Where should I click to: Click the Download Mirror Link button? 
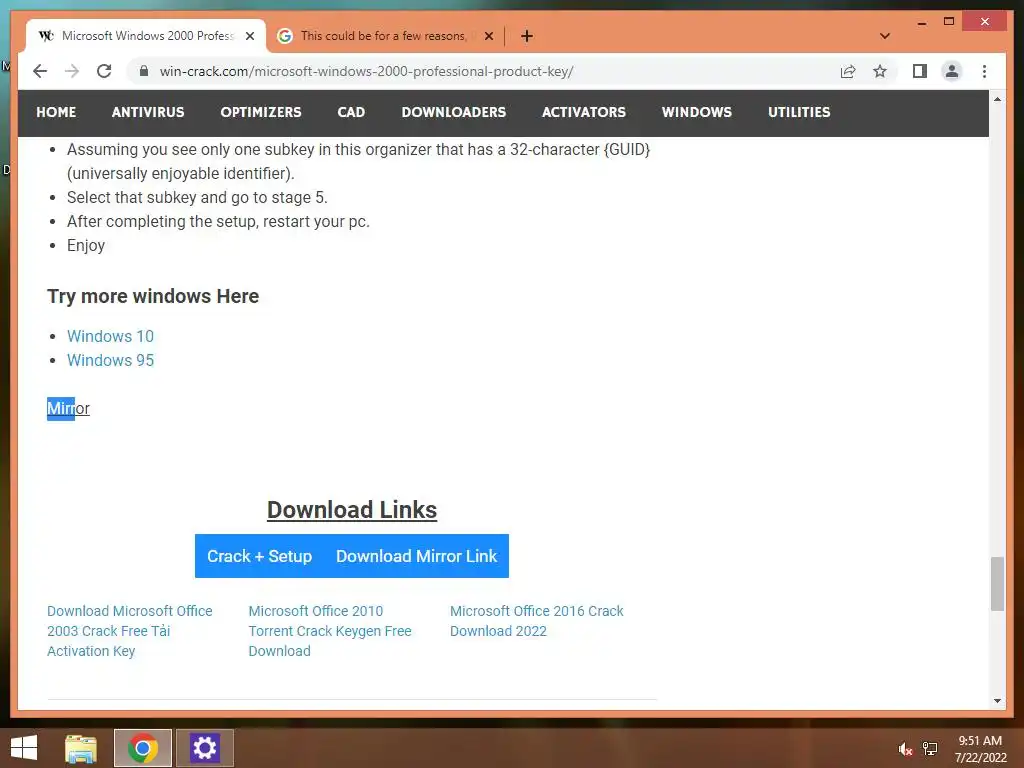pos(417,556)
